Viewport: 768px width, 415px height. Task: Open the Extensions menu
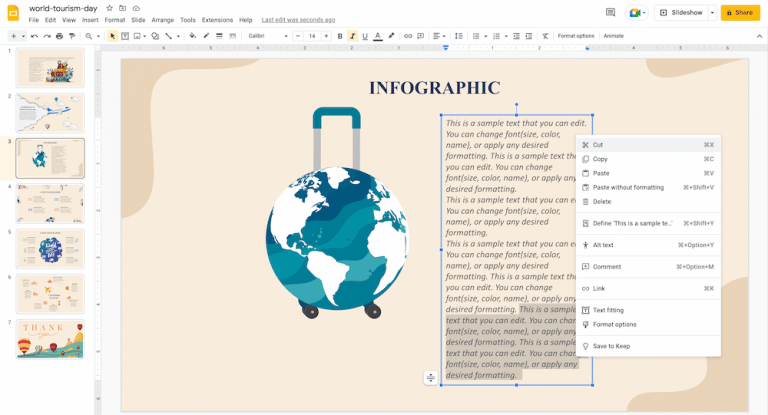217,20
